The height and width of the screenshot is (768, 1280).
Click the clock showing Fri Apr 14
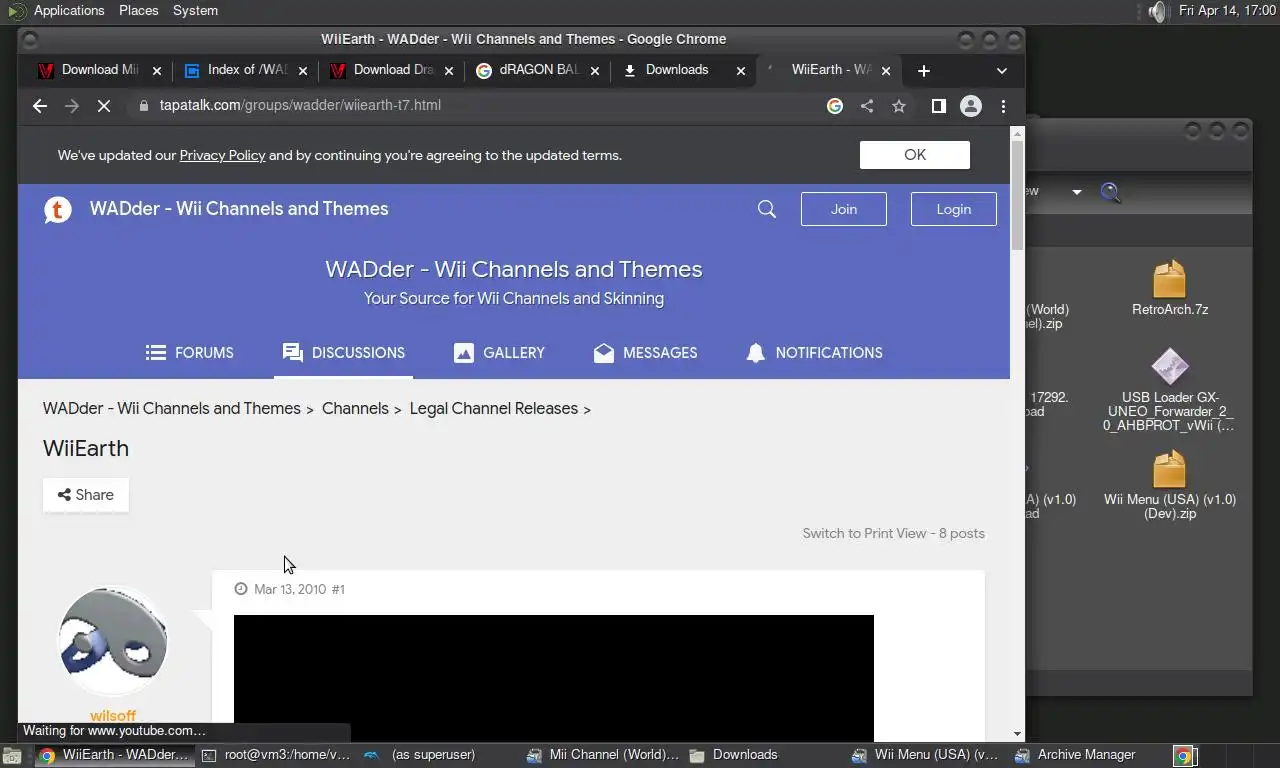tap(1227, 11)
